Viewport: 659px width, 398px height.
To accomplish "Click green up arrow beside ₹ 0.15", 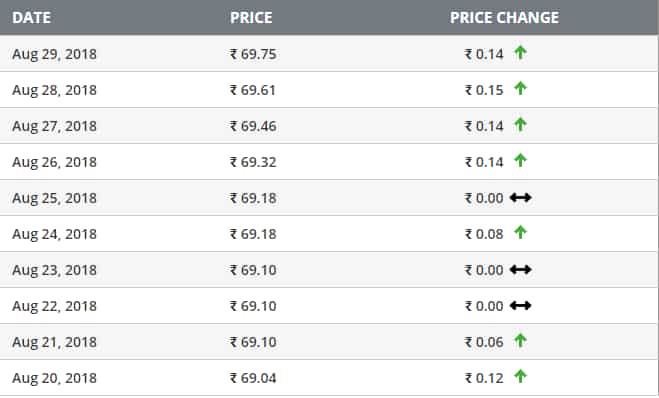I will (x=520, y=88).
